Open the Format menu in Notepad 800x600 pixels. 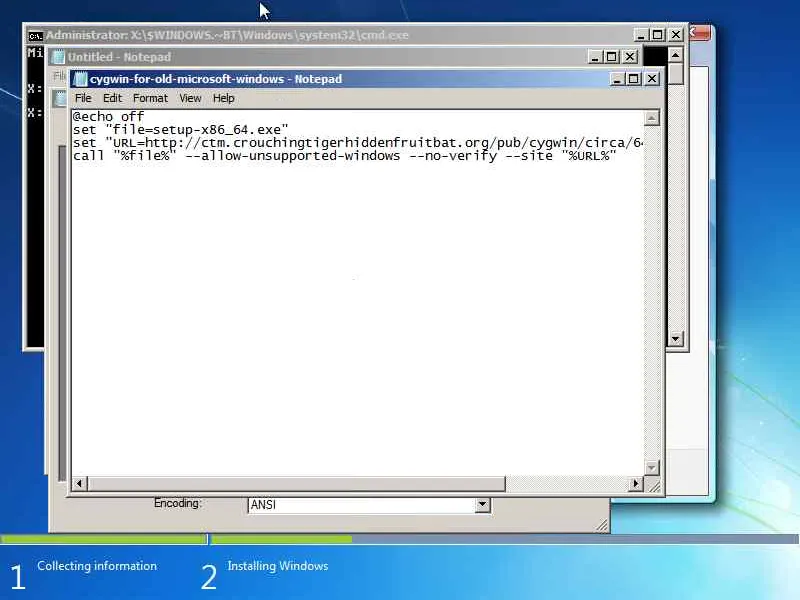[150, 98]
